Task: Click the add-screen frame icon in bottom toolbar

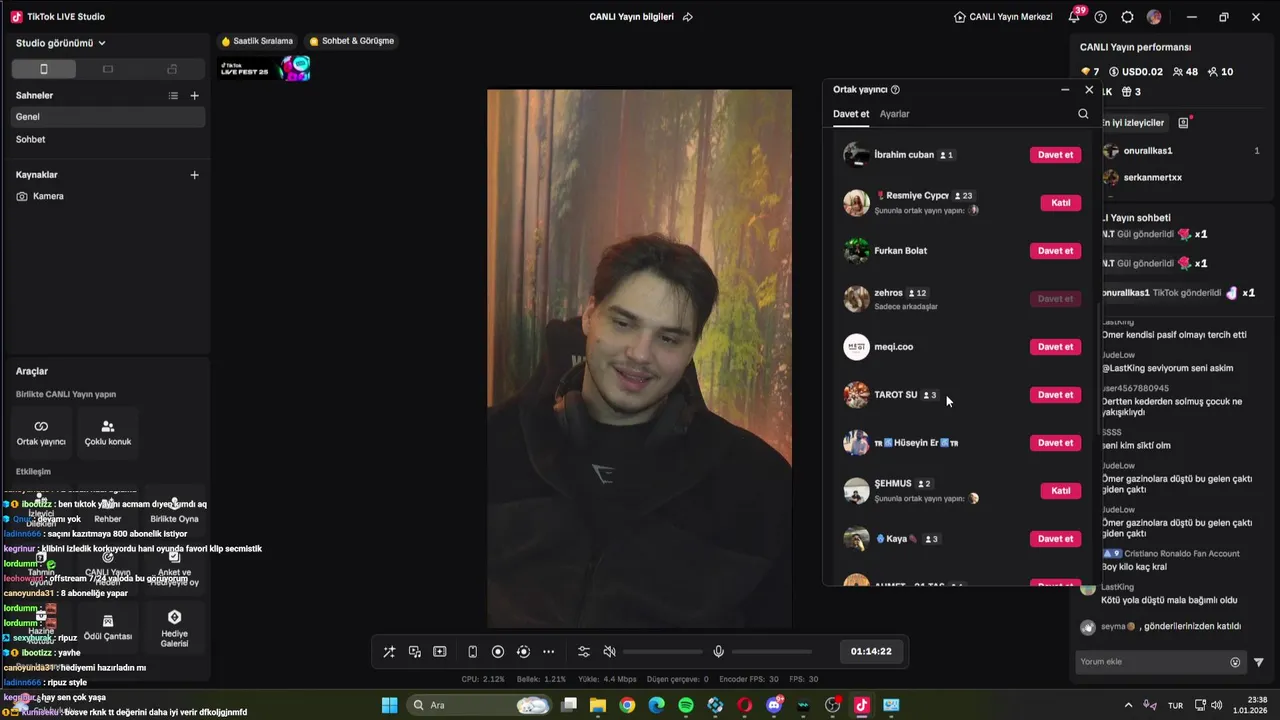Action: pyautogui.click(x=439, y=651)
